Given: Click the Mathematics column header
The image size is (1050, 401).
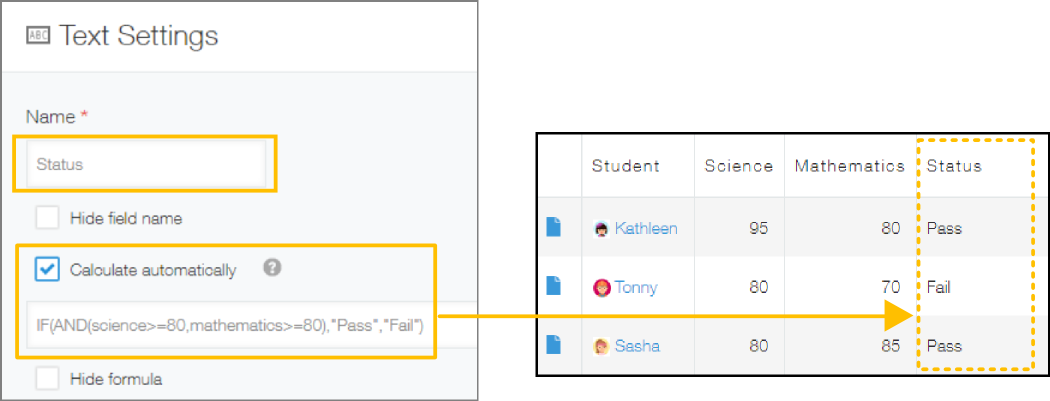Looking at the screenshot, I should (848, 166).
